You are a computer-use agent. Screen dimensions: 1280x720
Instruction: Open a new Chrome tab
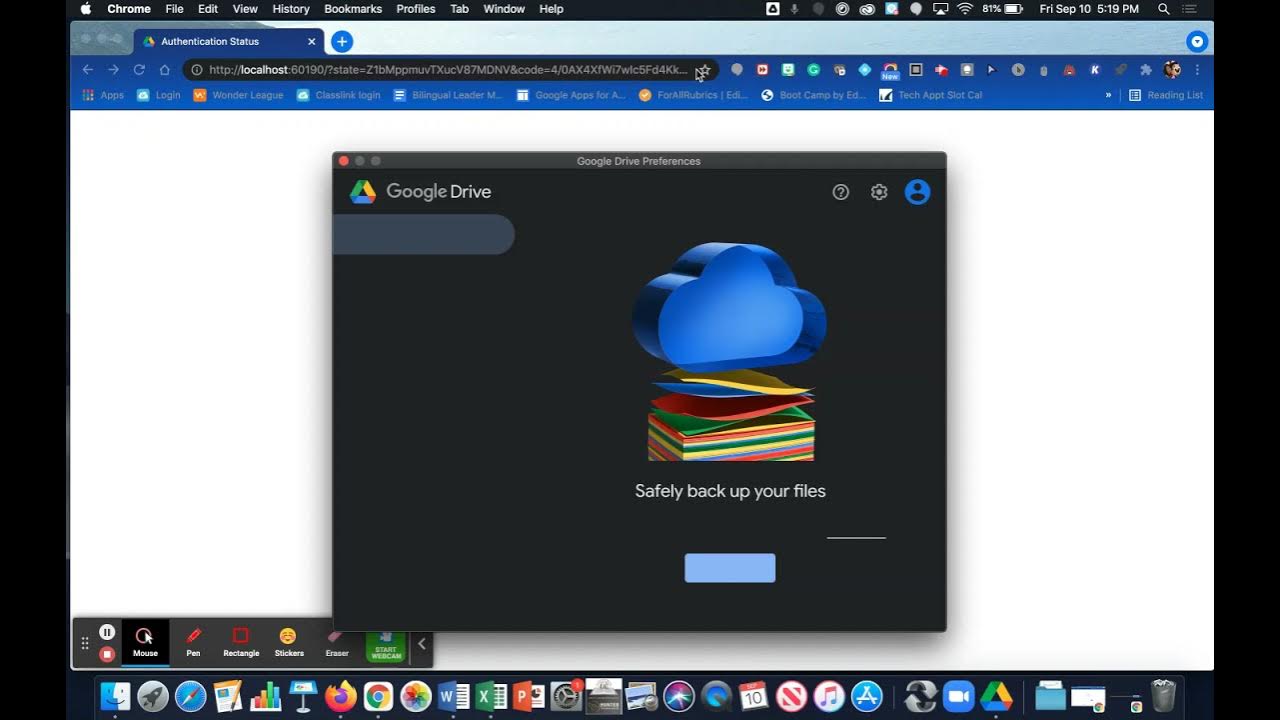(342, 41)
